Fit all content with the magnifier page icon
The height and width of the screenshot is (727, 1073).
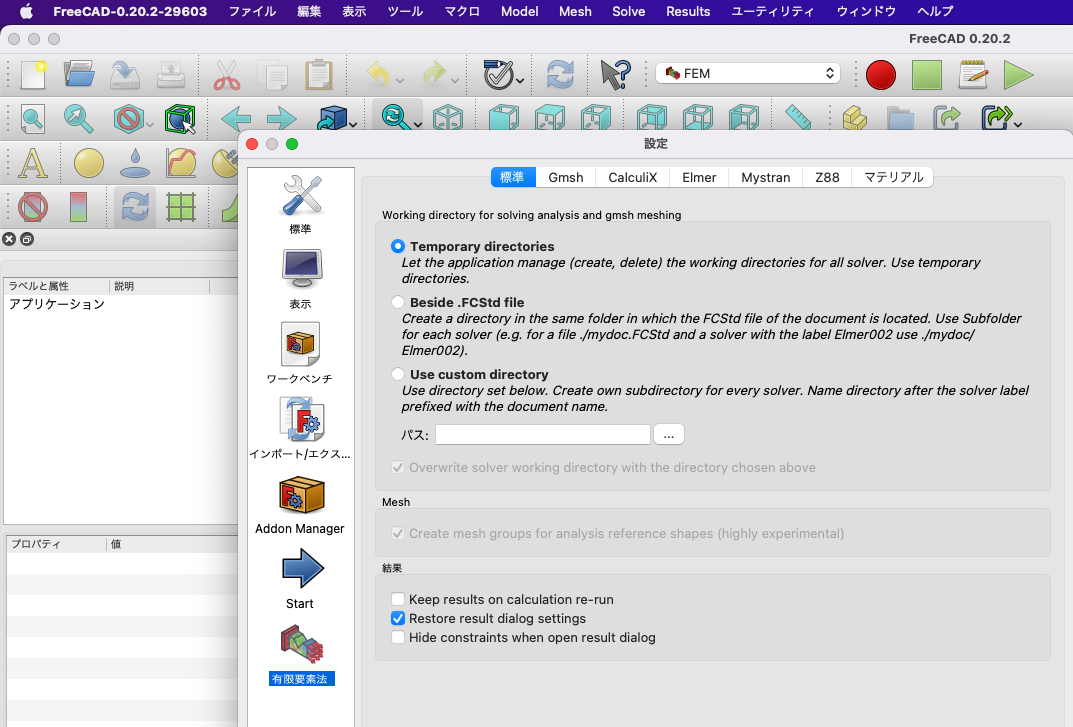(32, 118)
